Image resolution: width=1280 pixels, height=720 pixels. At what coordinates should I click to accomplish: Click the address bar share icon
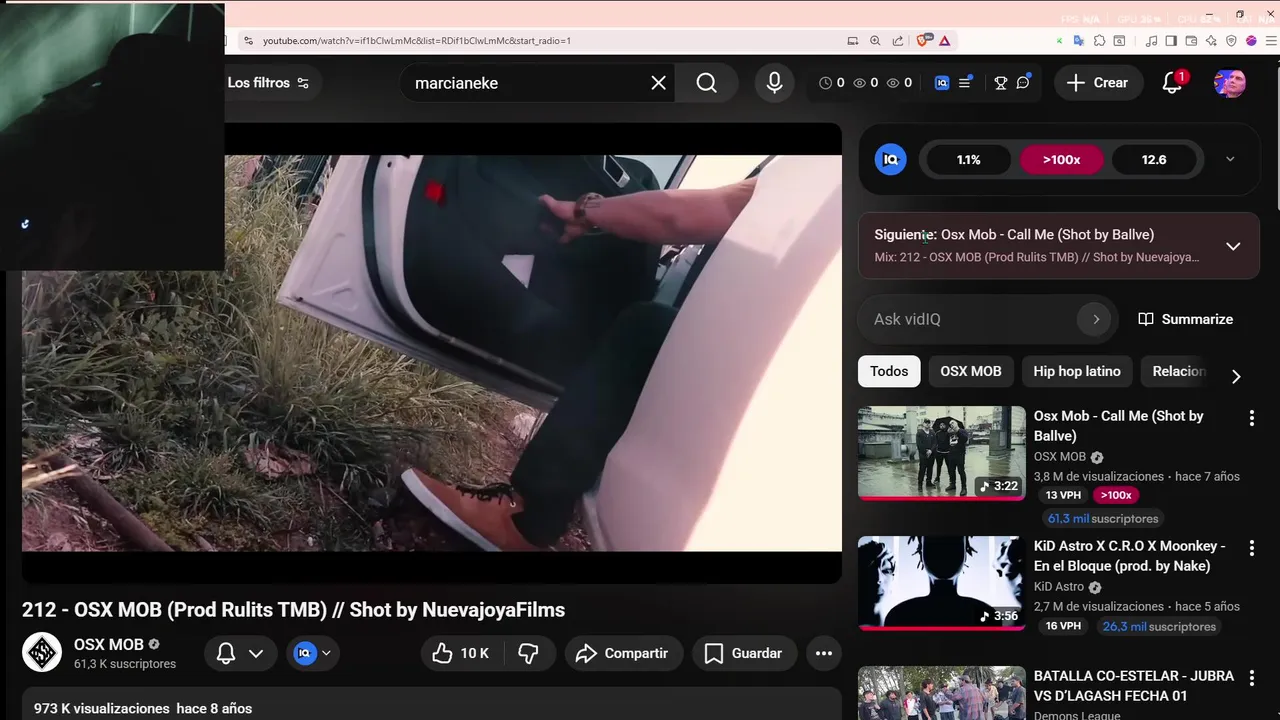[x=898, y=41]
